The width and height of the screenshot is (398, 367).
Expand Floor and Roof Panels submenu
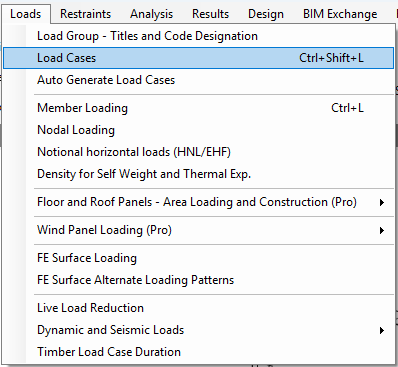click(x=198, y=202)
